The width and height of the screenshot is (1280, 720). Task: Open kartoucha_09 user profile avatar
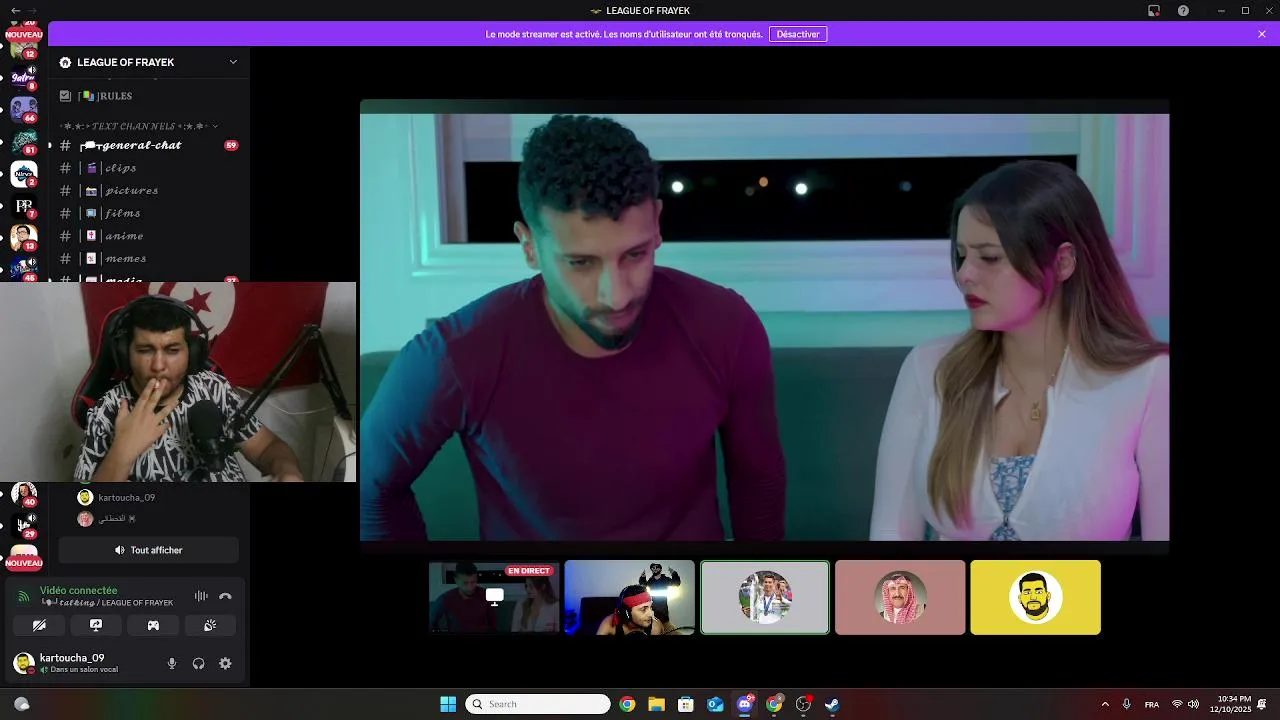click(x=24, y=663)
